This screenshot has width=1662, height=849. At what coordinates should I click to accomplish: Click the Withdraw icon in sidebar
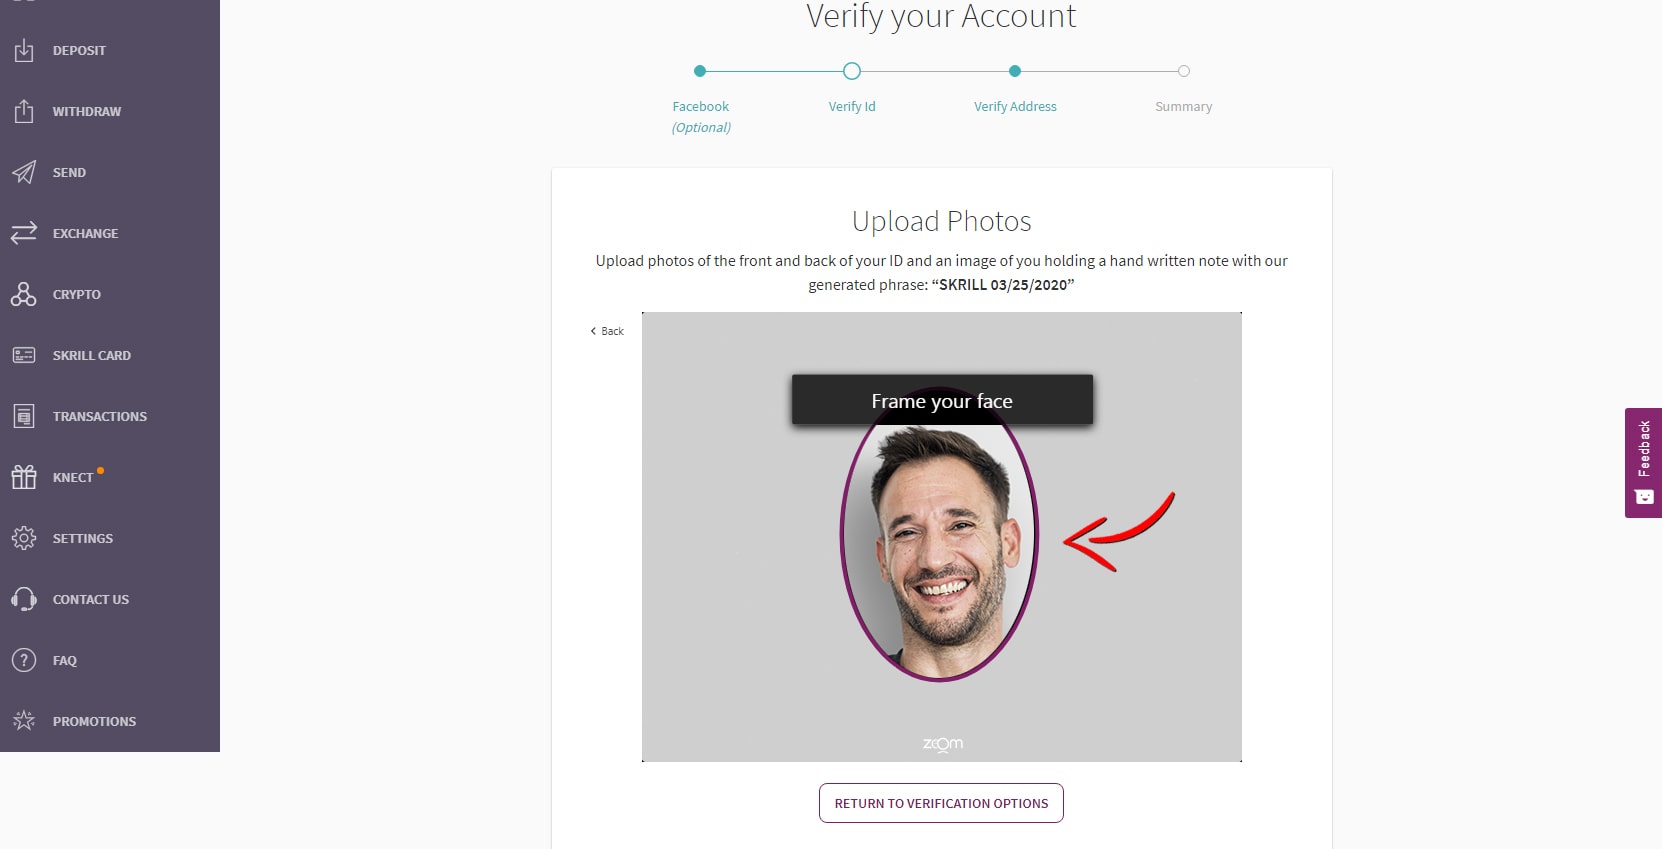point(24,111)
